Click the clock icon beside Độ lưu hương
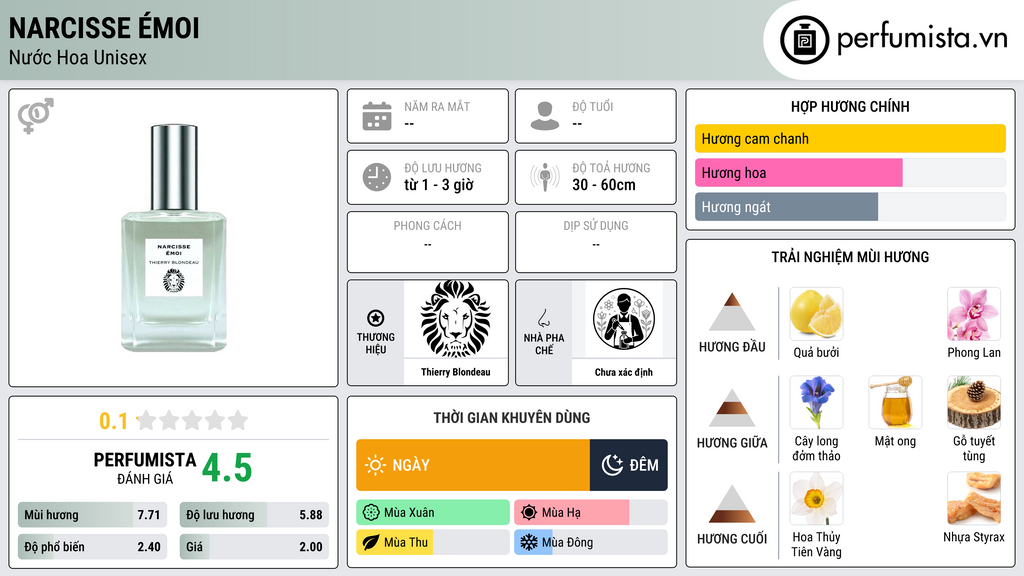Screen dimensions: 1024x576 tap(377, 177)
